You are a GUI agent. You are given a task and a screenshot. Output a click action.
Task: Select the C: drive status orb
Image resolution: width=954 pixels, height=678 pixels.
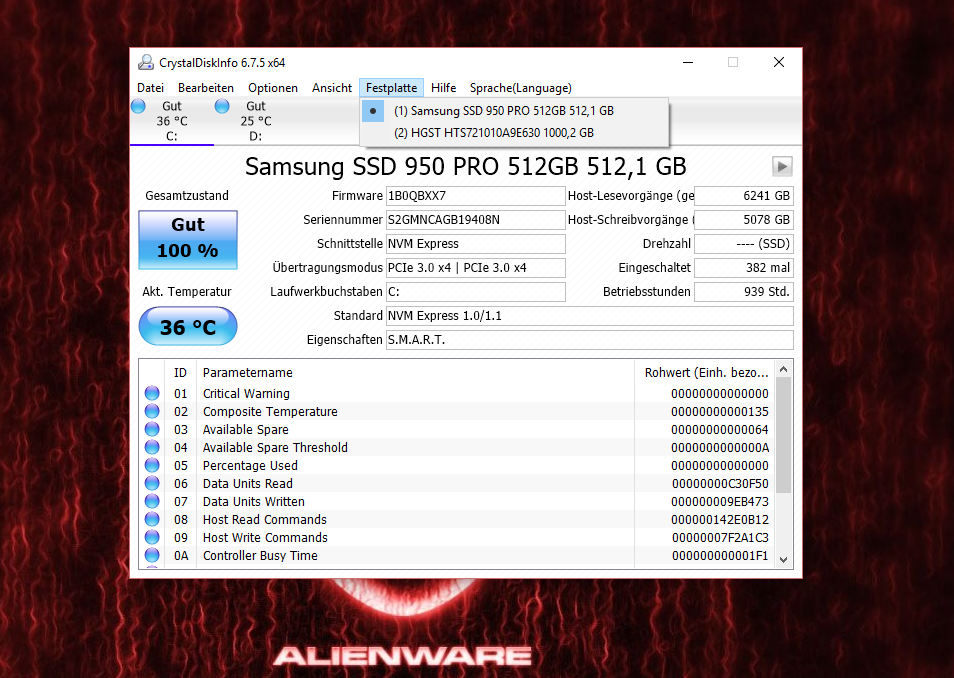139,106
